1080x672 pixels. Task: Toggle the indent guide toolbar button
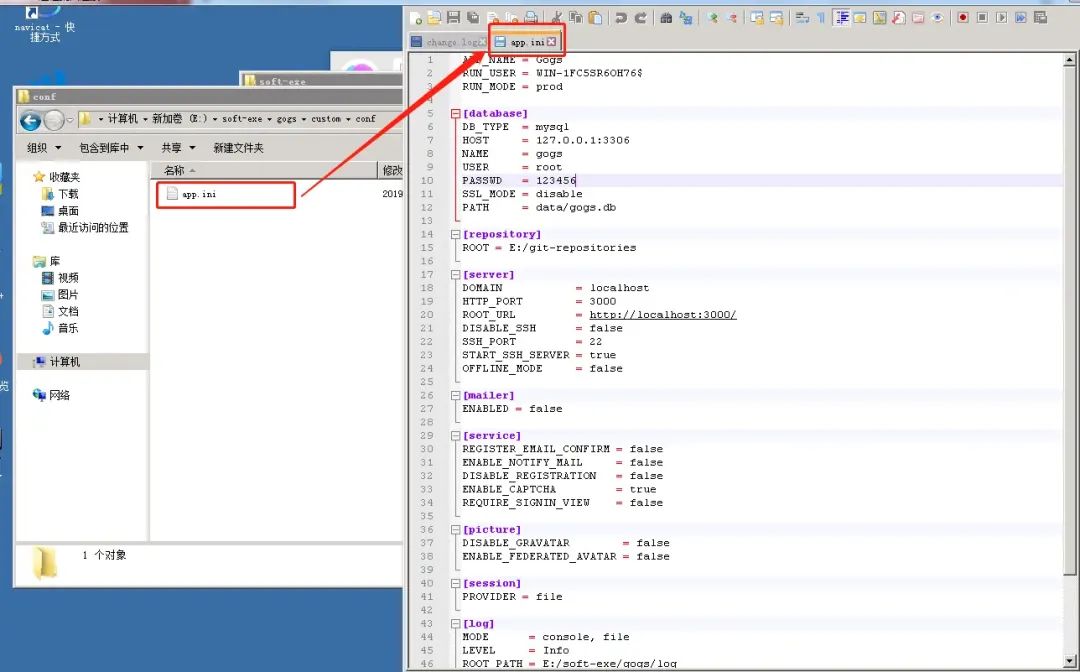[x=841, y=18]
